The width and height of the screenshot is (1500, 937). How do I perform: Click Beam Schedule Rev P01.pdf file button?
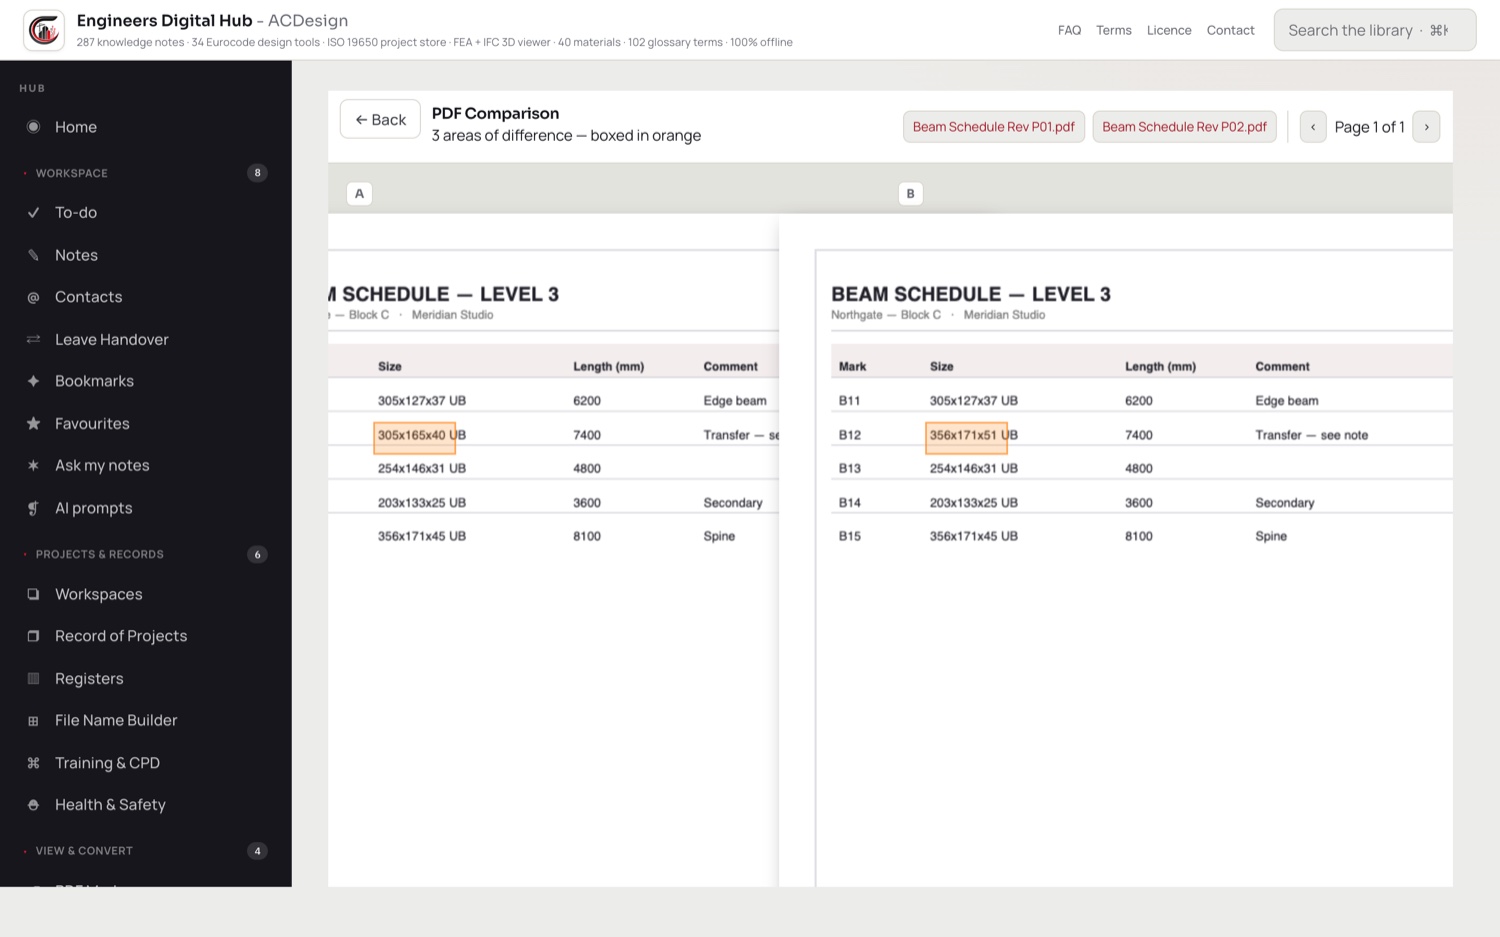coord(993,127)
